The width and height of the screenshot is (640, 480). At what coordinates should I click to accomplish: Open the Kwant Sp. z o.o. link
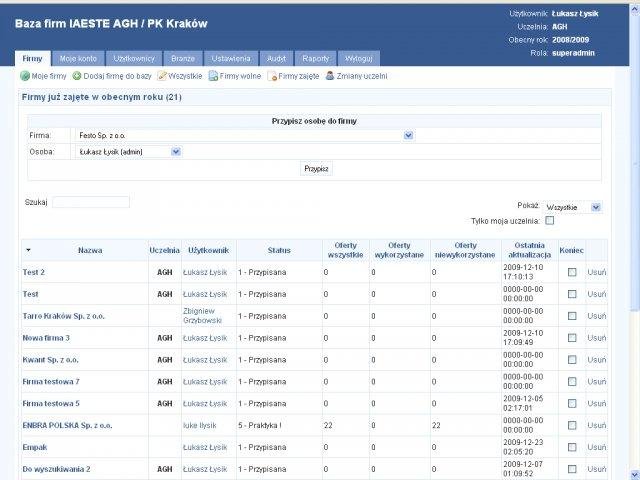(51, 360)
